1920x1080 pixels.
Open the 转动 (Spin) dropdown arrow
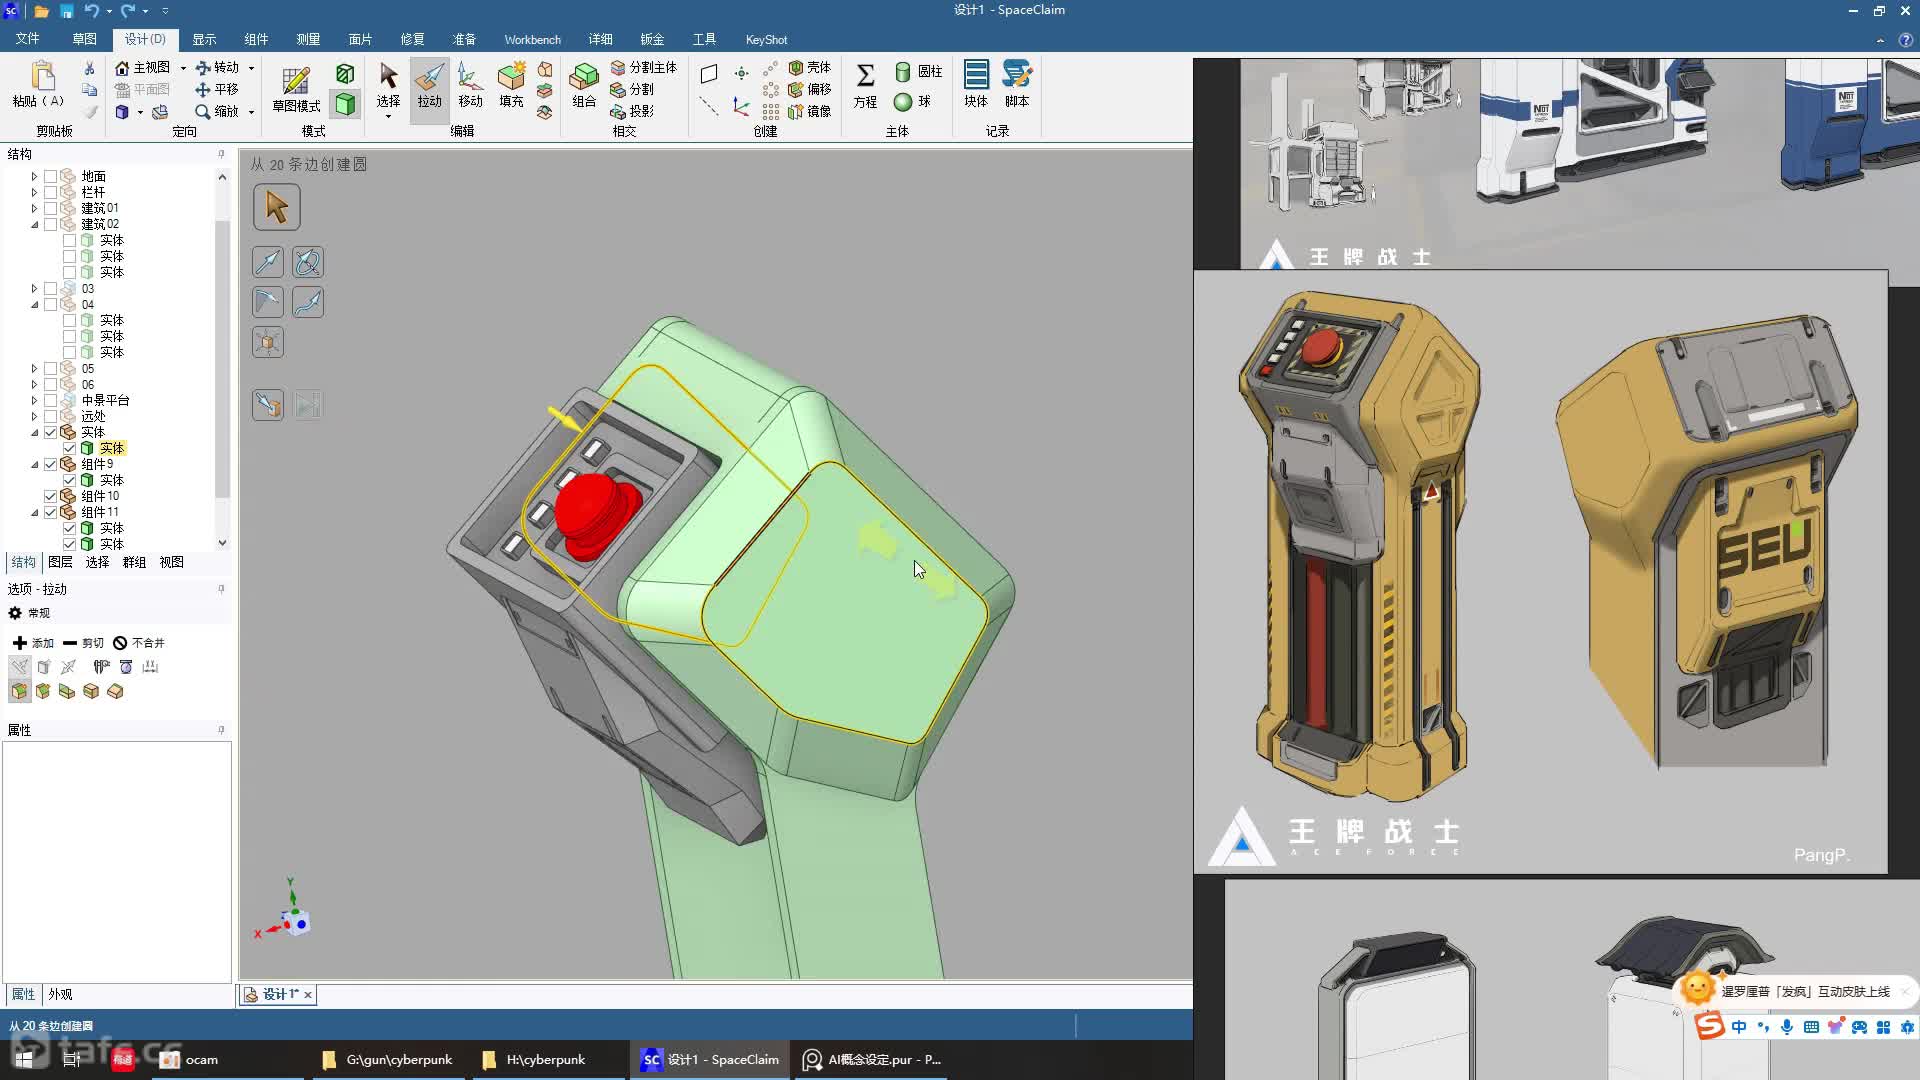pyautogui.click(x=251, y=68)
